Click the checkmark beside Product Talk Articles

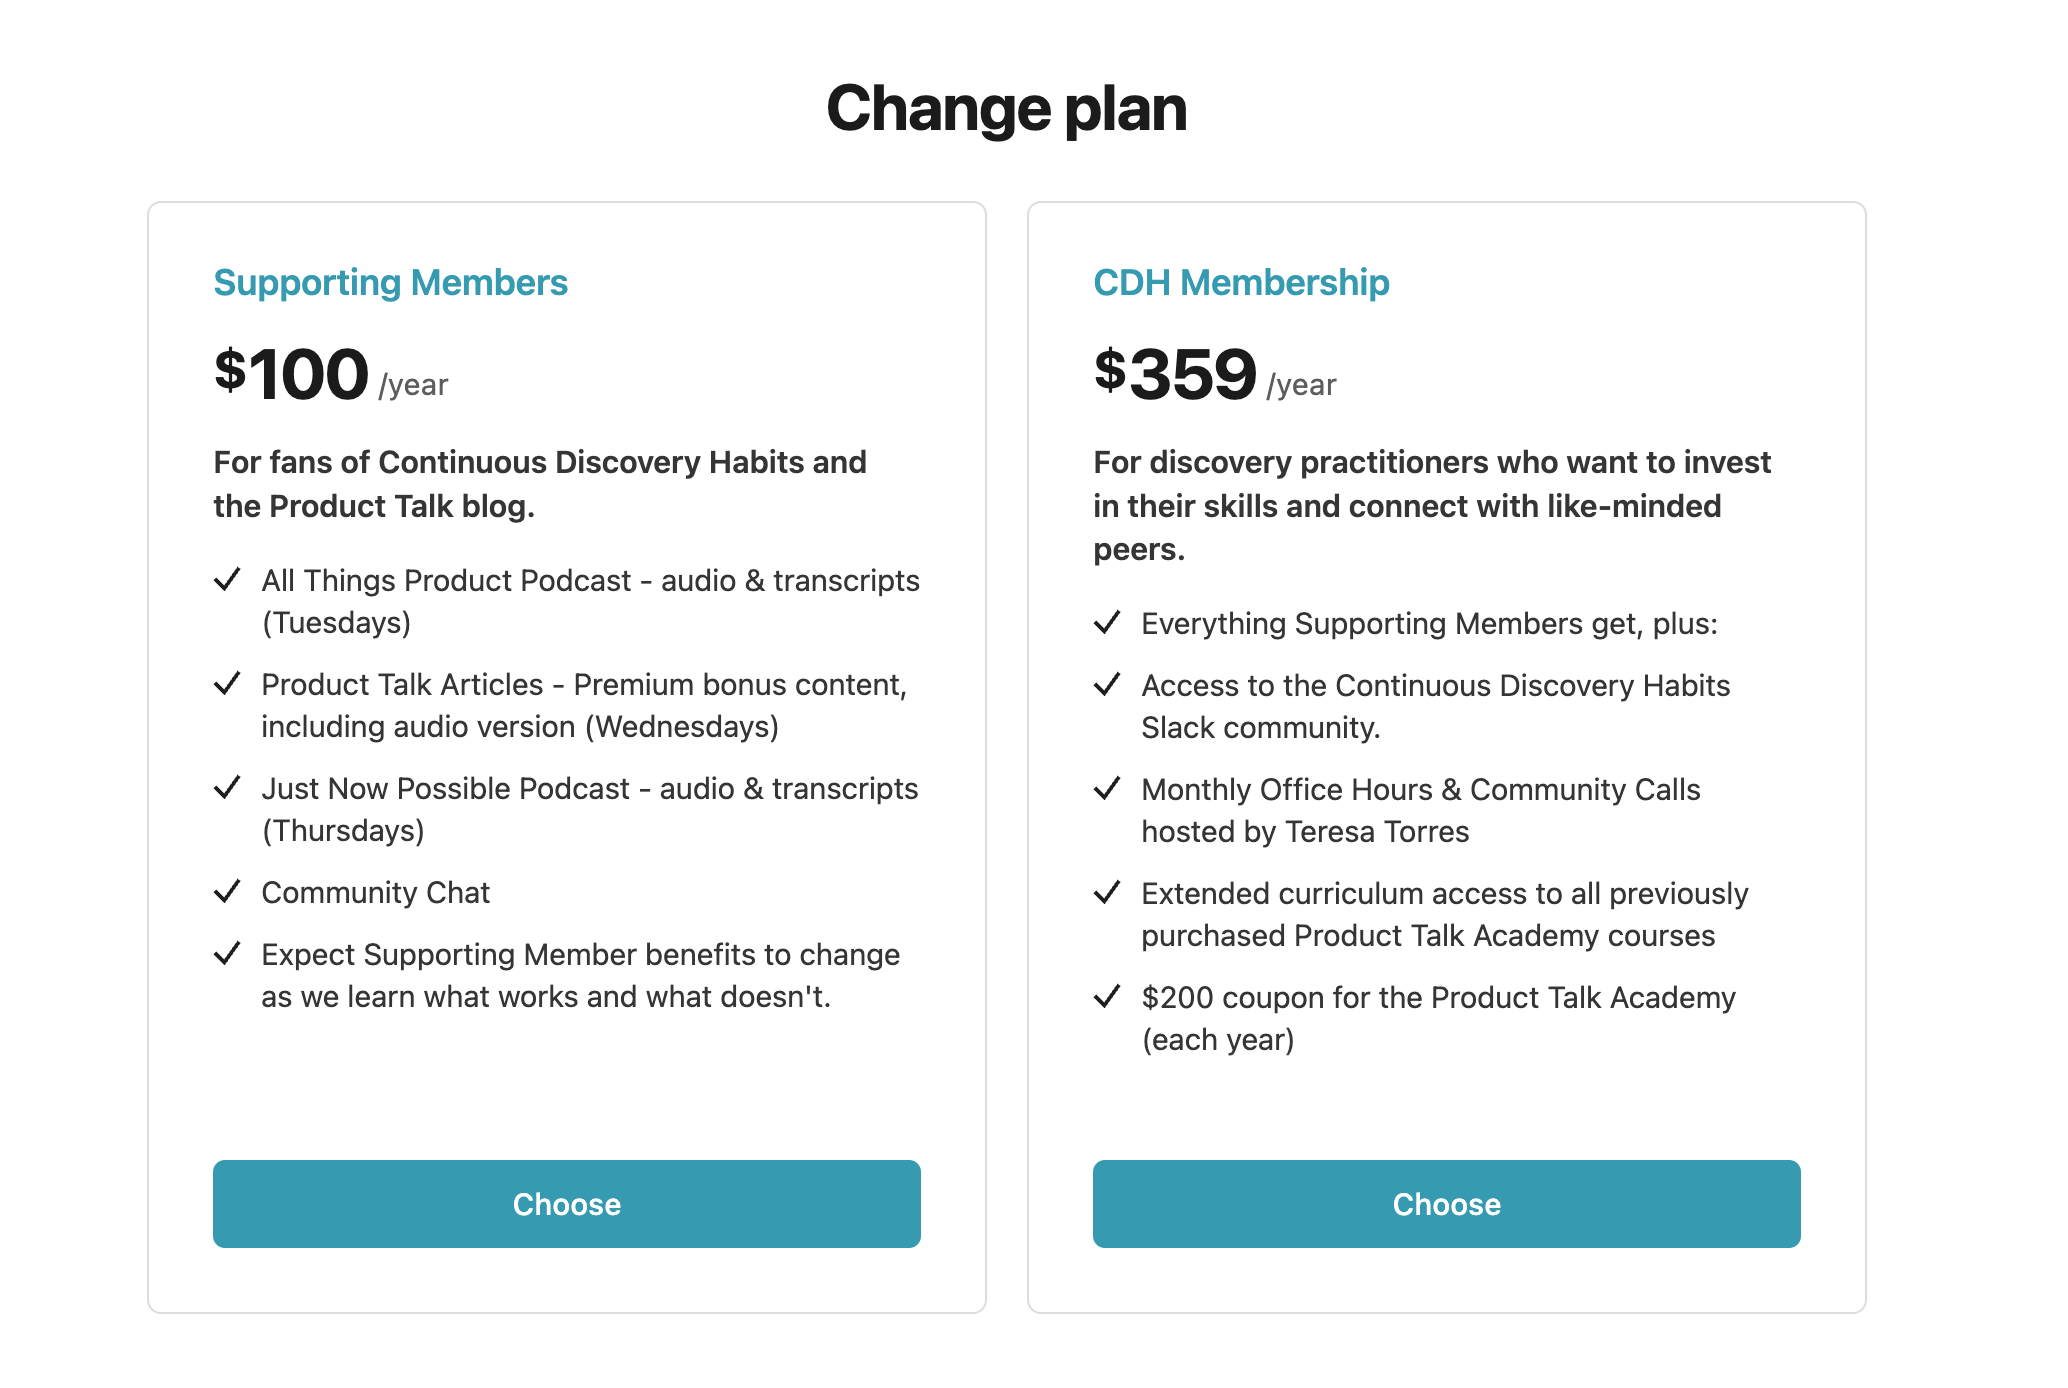click(x=229, y=684)
